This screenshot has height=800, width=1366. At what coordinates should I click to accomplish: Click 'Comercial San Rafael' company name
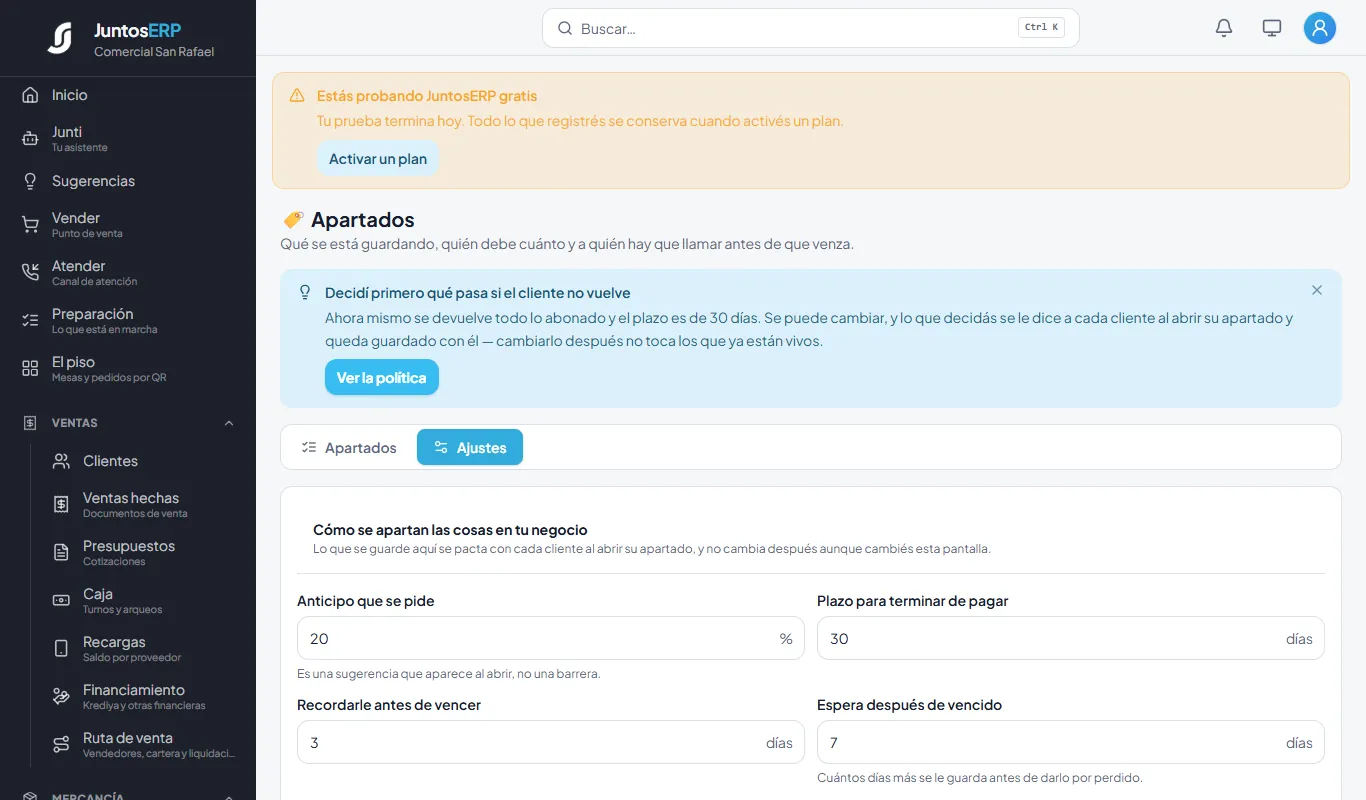pos(154,52)
